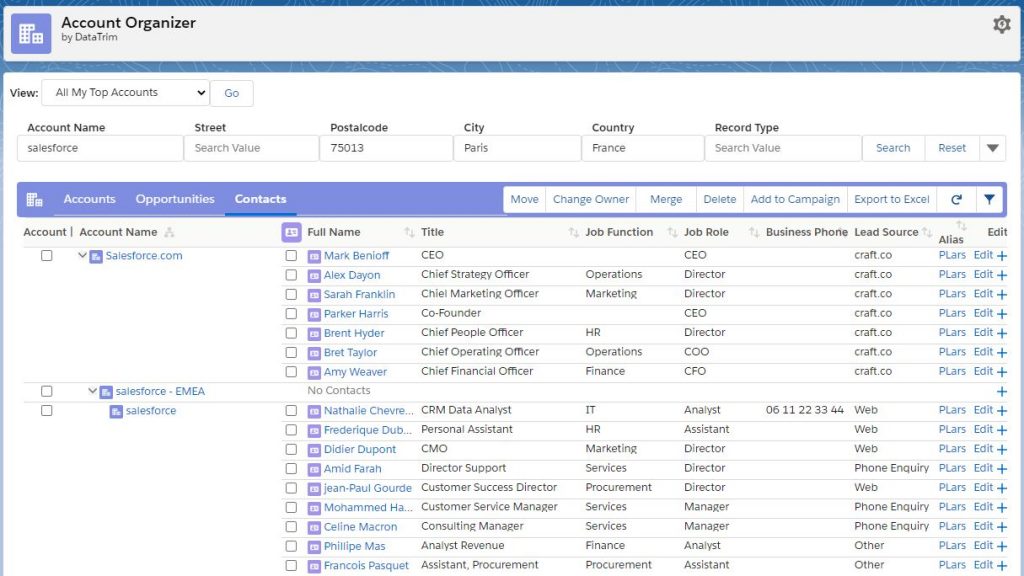Open the Mark Benioff contact link
This screenshot has height=576, width=1024.
tap(357, 256)
